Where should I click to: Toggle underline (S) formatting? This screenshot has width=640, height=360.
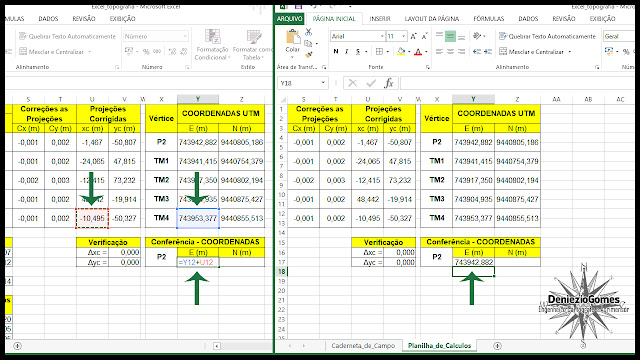tap(358, 51)
